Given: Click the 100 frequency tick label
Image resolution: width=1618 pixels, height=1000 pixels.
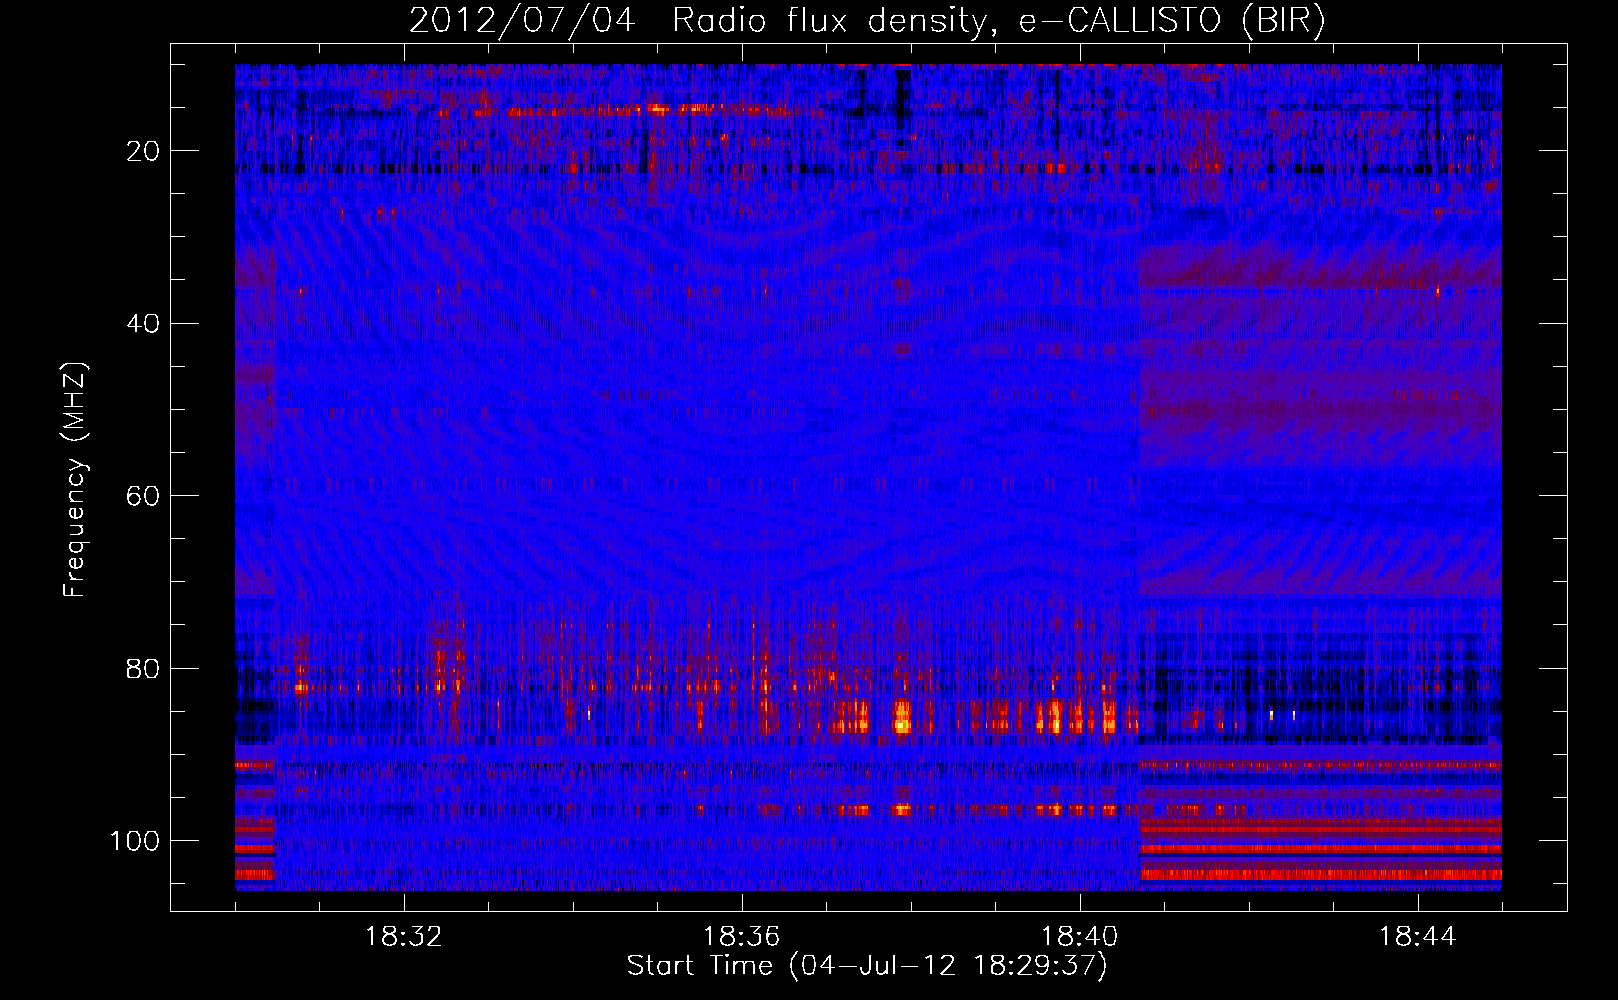Looking at the screenshot, I should tap(135, 841).
